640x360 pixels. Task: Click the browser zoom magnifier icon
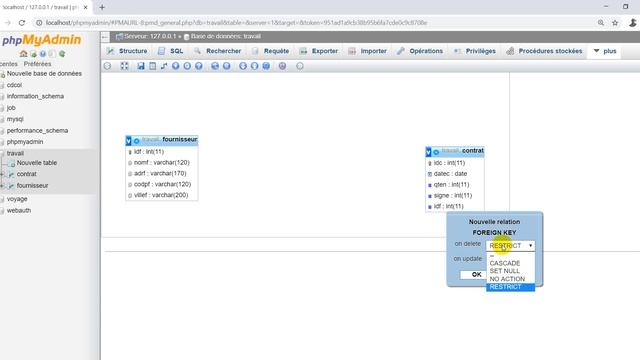(x=601, y=23)
